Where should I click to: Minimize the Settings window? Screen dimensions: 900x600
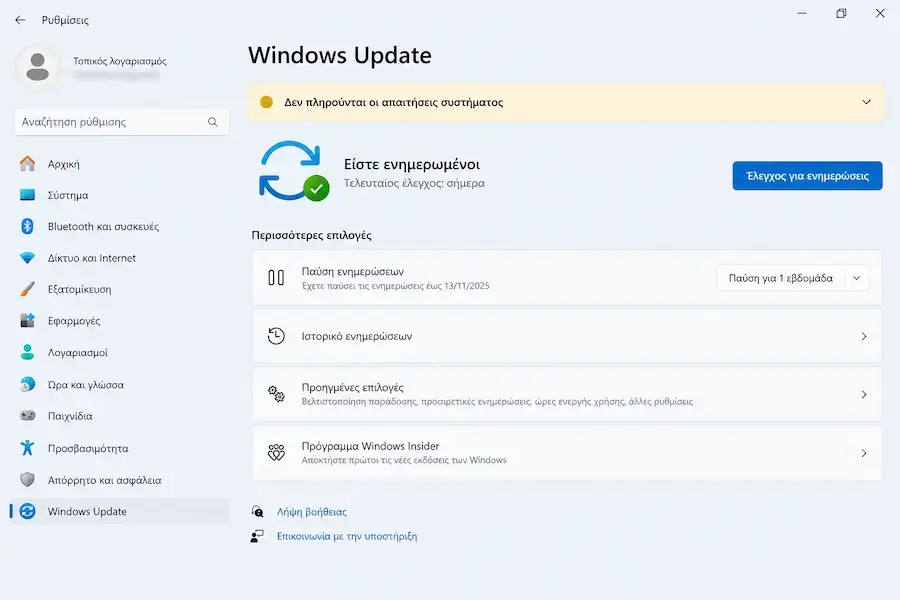(x=802, y=13)
